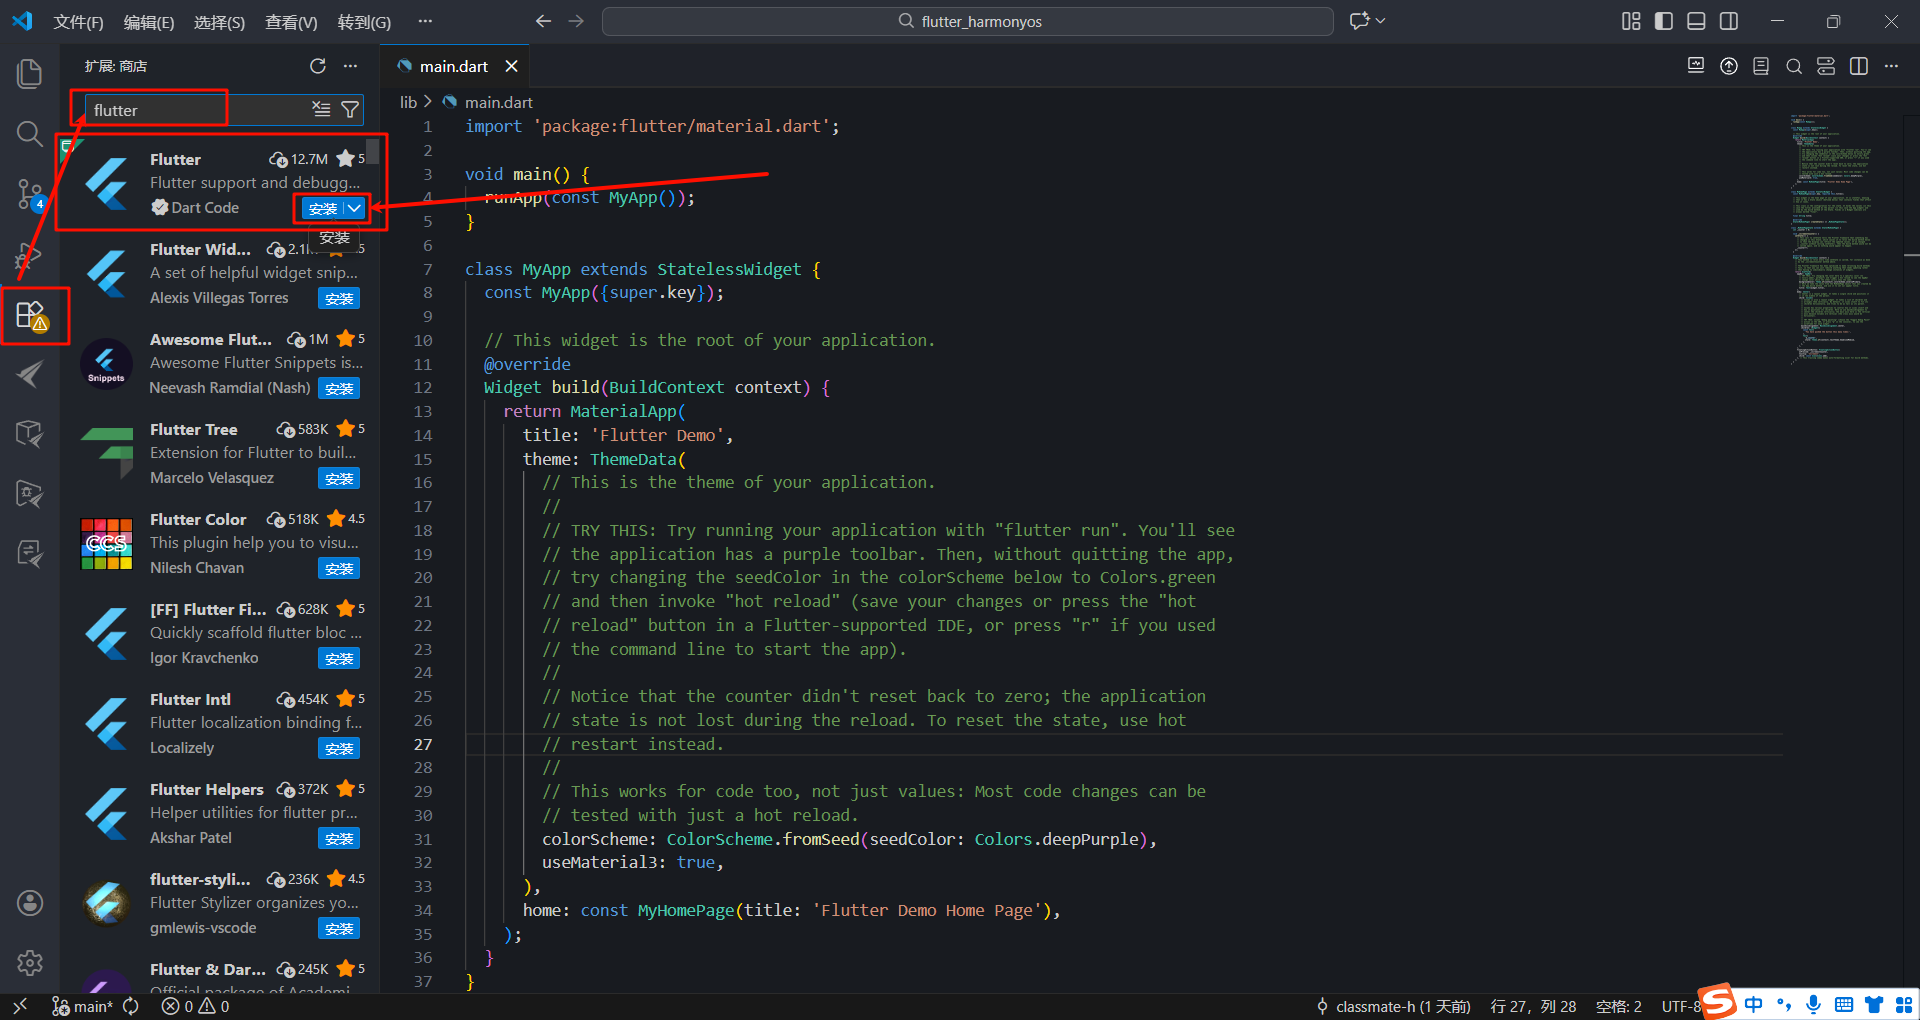The image size is (1920, 1020).
Task: Click the minimap code overview
Action: click(x=1834, y=238)
